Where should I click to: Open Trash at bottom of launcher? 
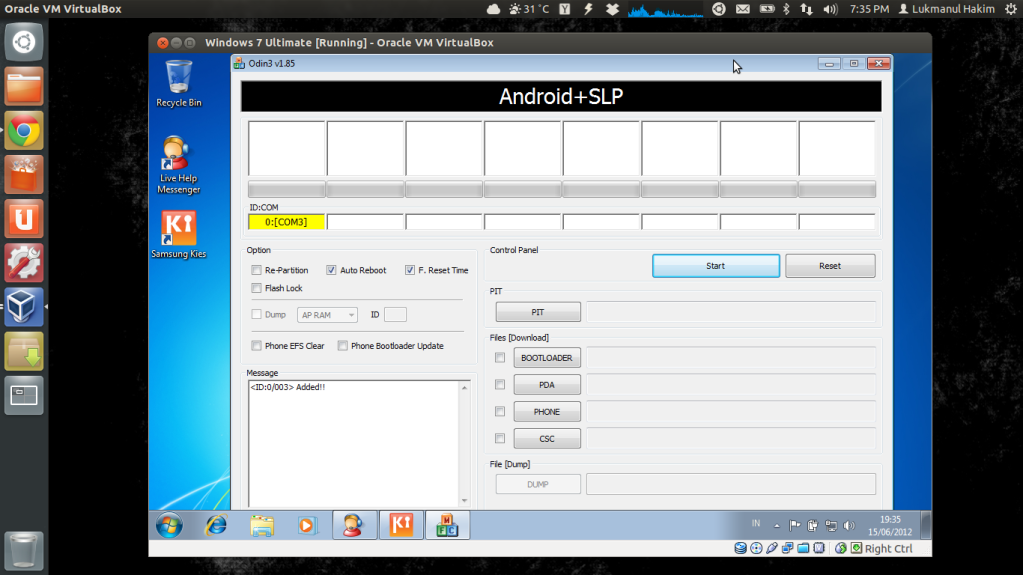point(24,550)
